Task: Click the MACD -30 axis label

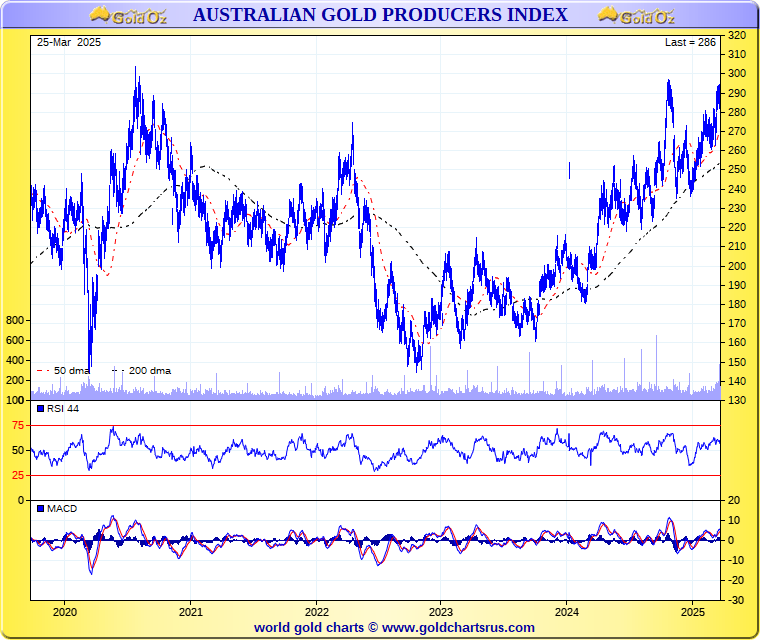Action: [736, 600]
